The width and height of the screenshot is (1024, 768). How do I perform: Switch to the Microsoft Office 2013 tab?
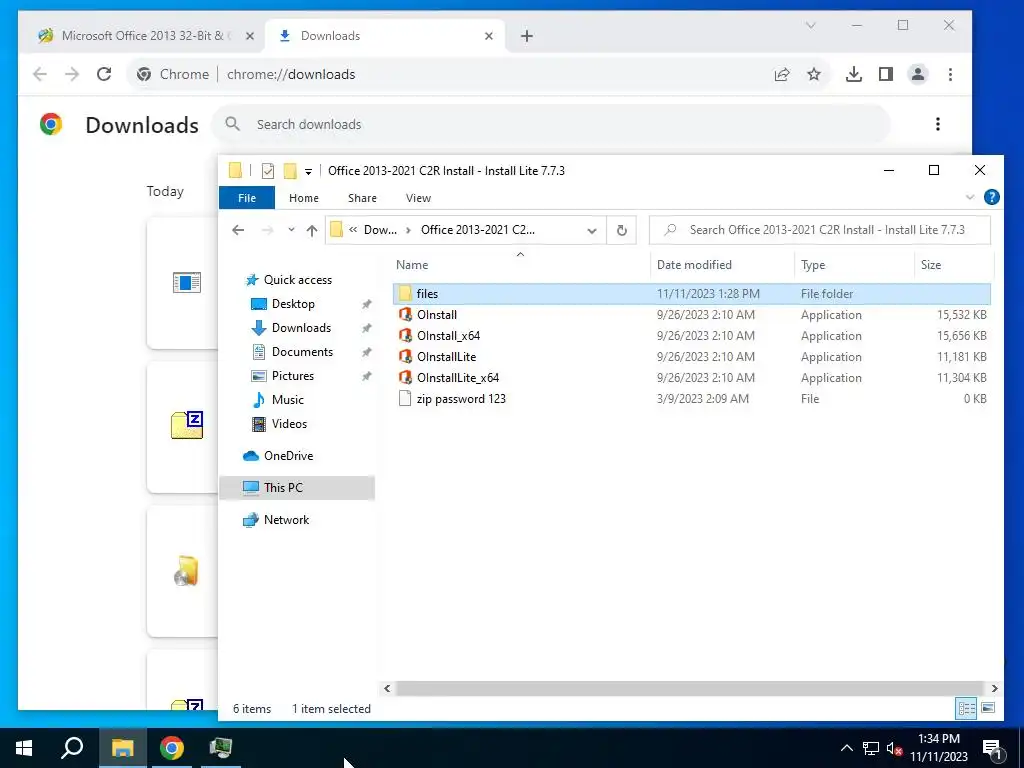point(146,36)
